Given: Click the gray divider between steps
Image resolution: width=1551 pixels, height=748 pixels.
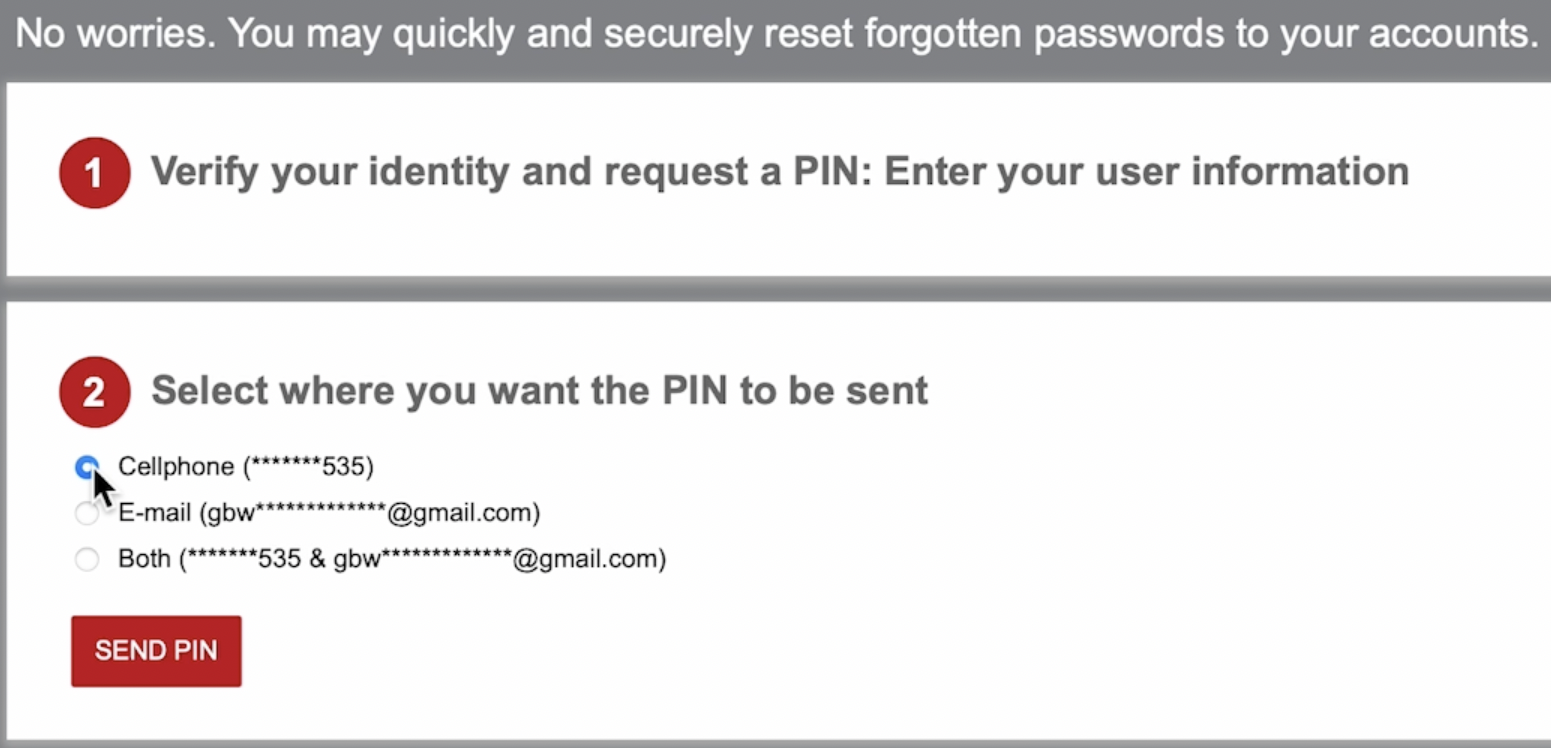Looking at the screenshot, I should click(775, 288).
